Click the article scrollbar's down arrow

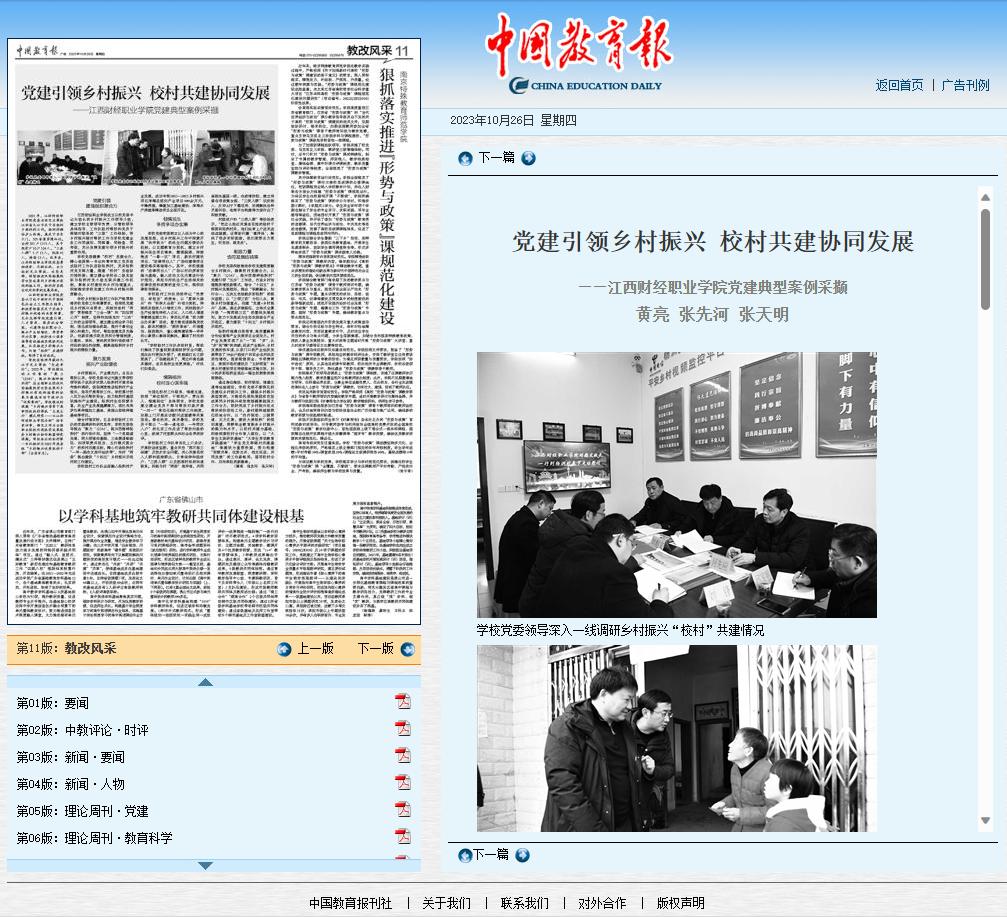tap(985, 821)
